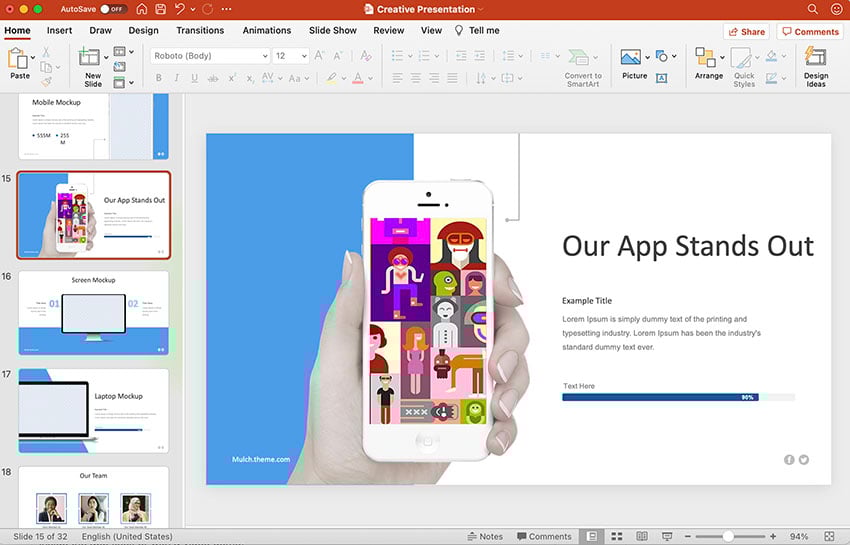Switch to the Slide Show tab
The height and width of the screenshot is (545, 850).
tap(332, 30)
